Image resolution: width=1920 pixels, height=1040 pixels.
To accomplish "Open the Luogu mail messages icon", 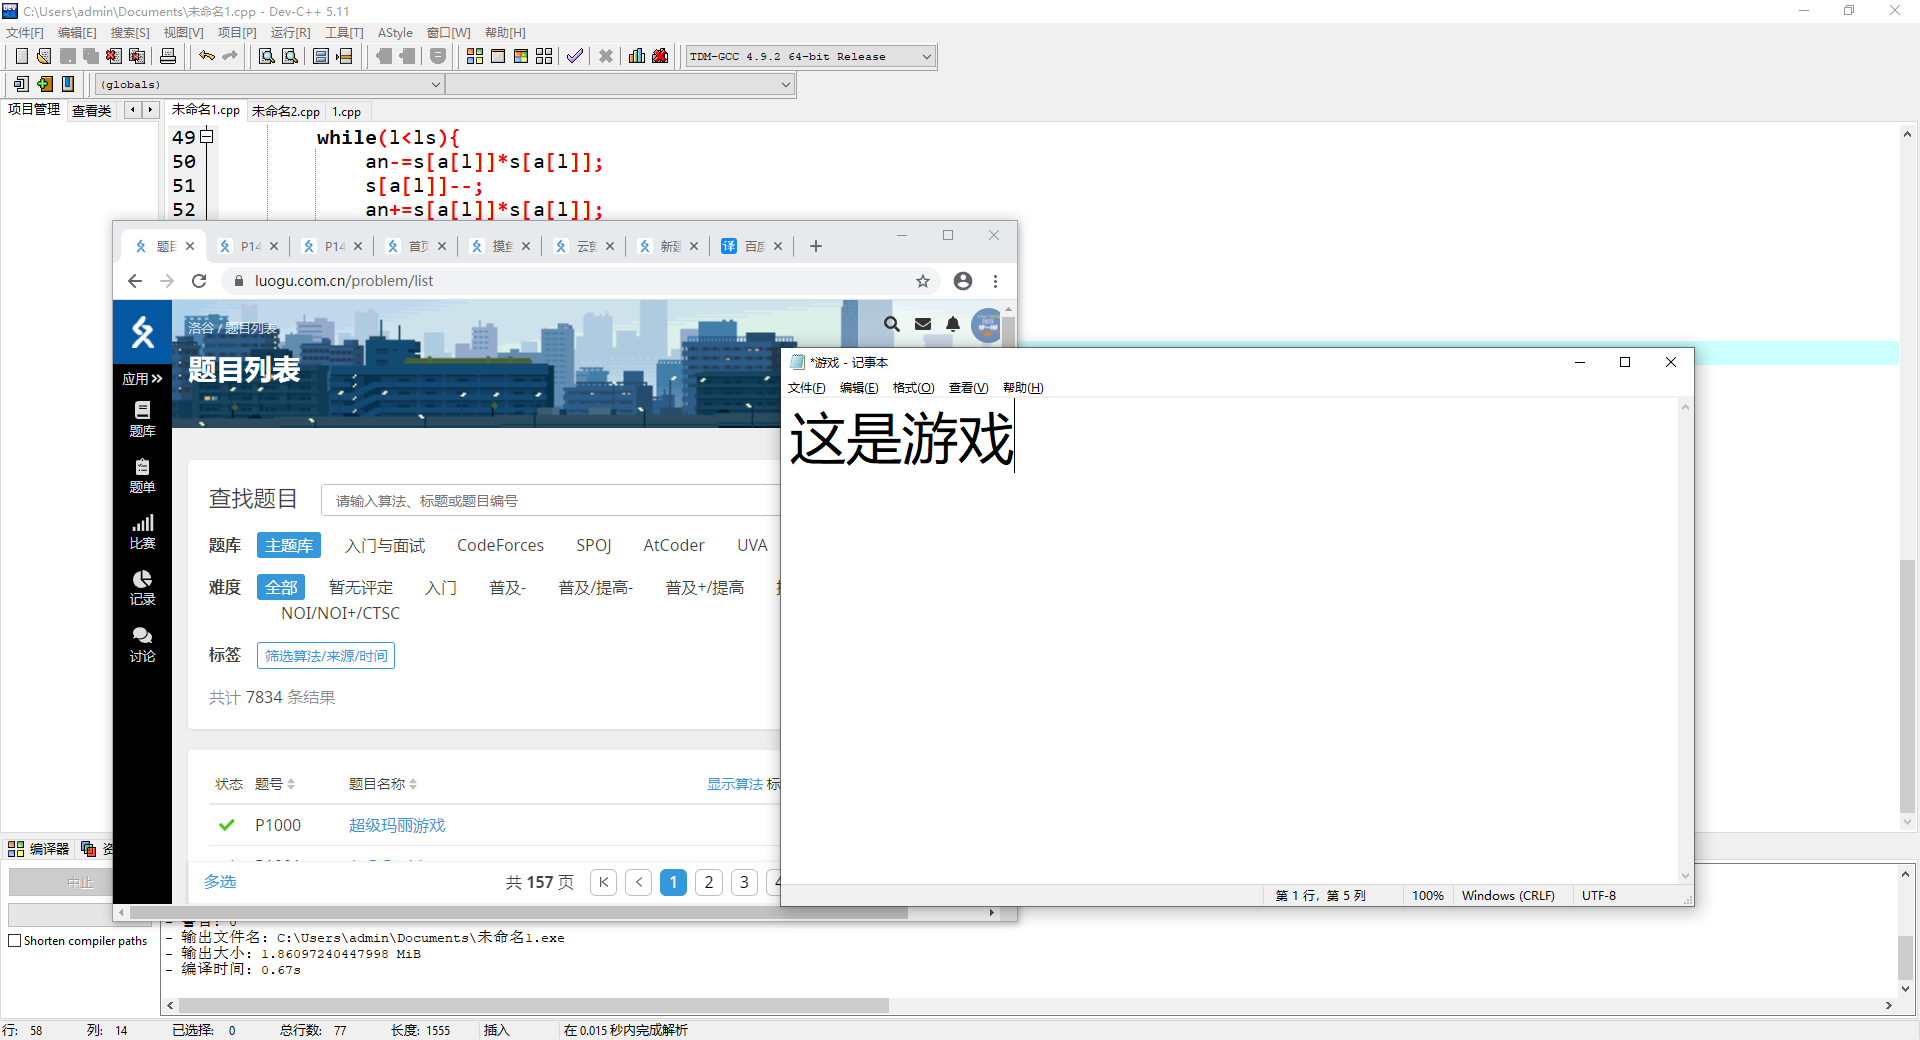I will (923, 324).
